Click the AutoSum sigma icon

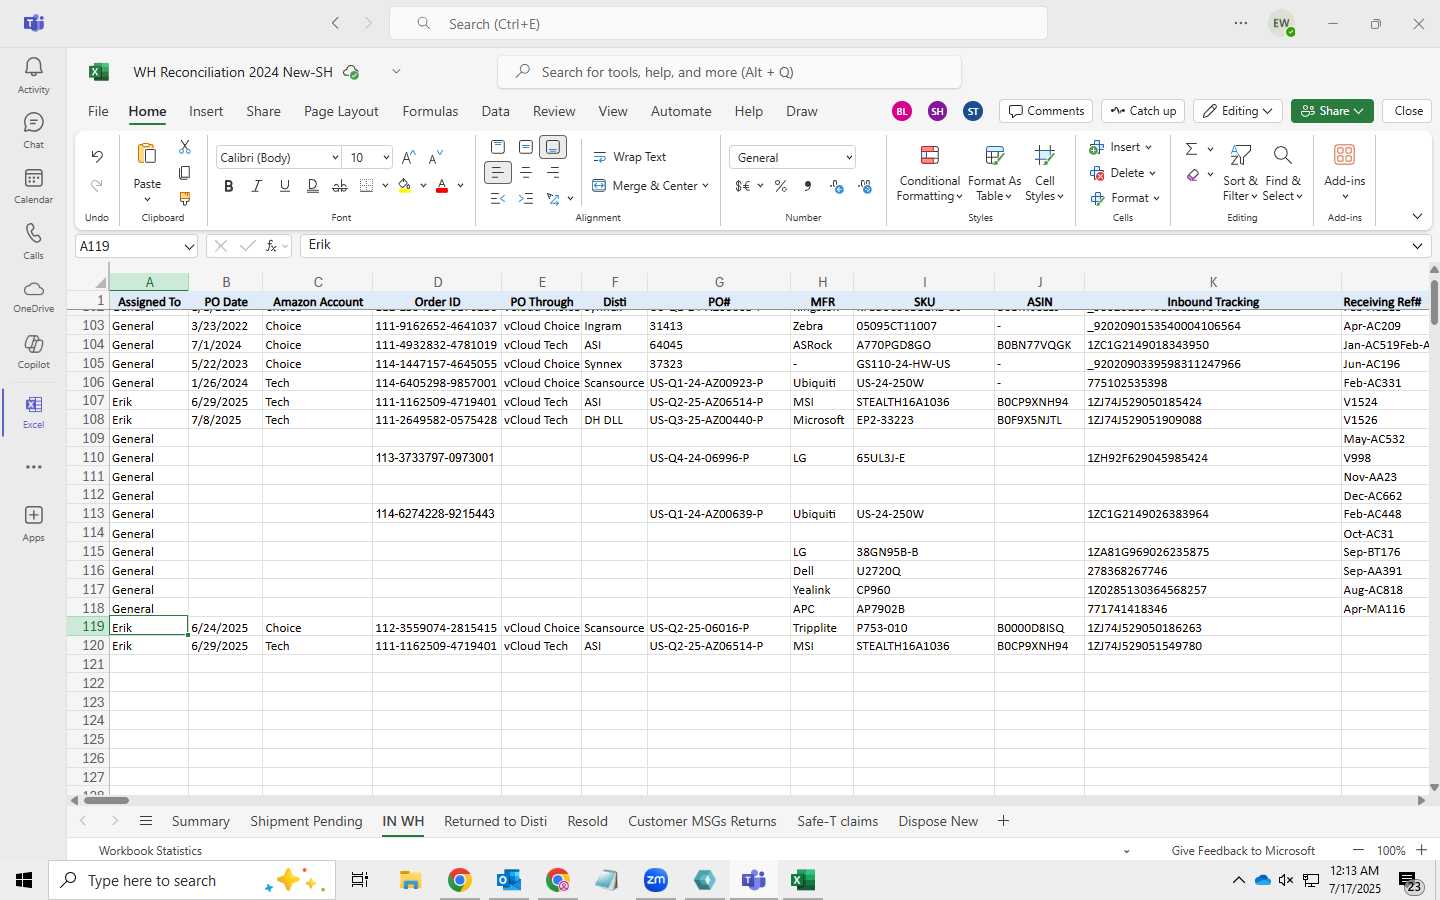1191,149
